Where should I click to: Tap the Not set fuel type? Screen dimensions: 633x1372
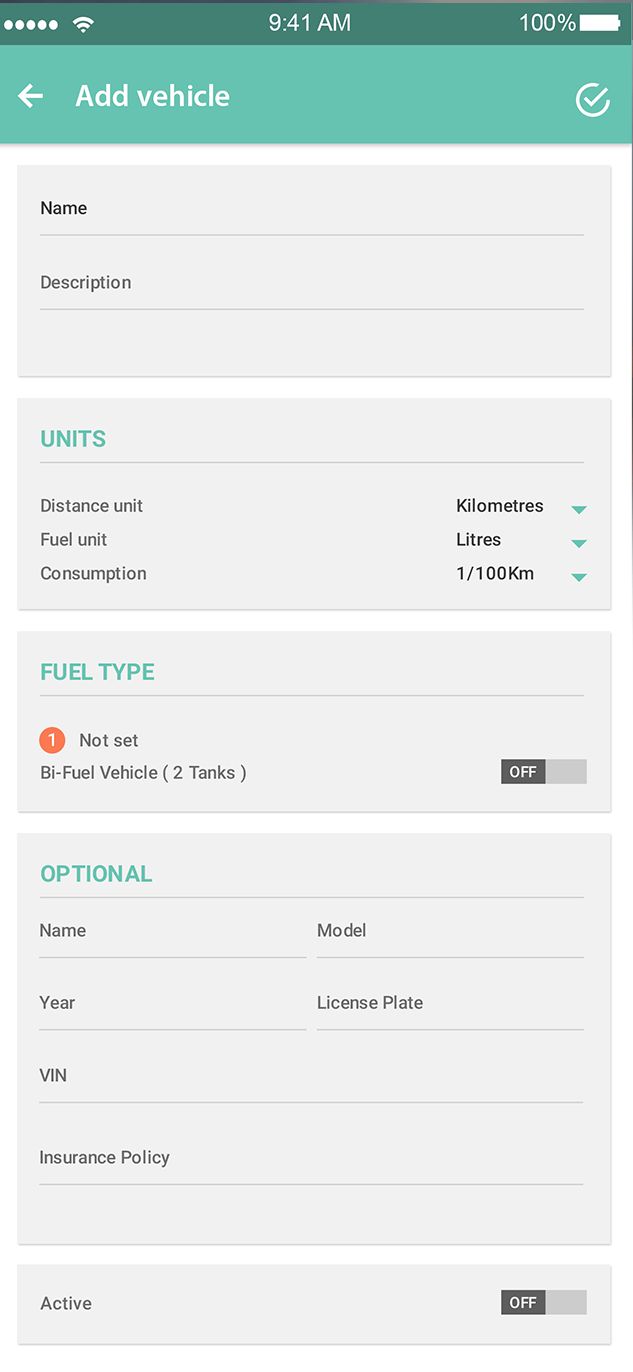109,741
